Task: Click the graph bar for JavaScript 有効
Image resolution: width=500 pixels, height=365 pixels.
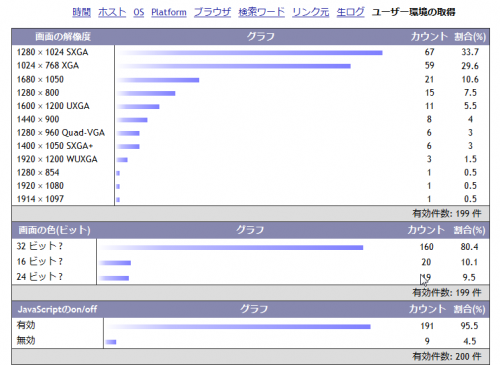Action: [x=238, y=327]
